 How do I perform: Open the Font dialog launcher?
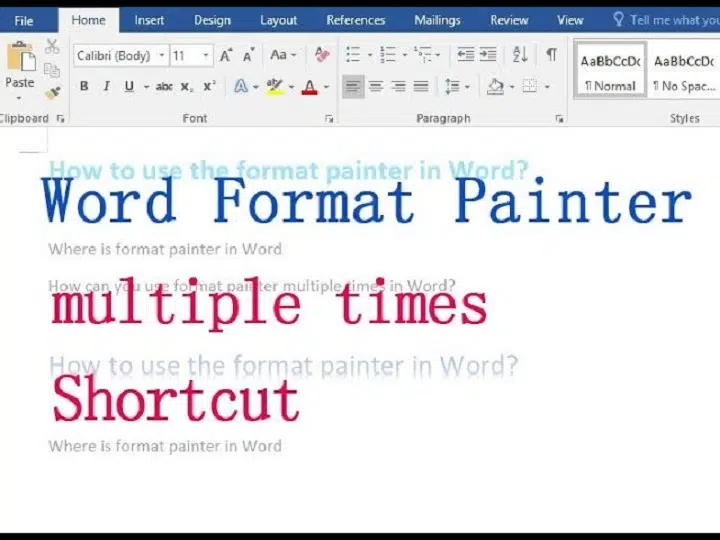coord(329,119)
